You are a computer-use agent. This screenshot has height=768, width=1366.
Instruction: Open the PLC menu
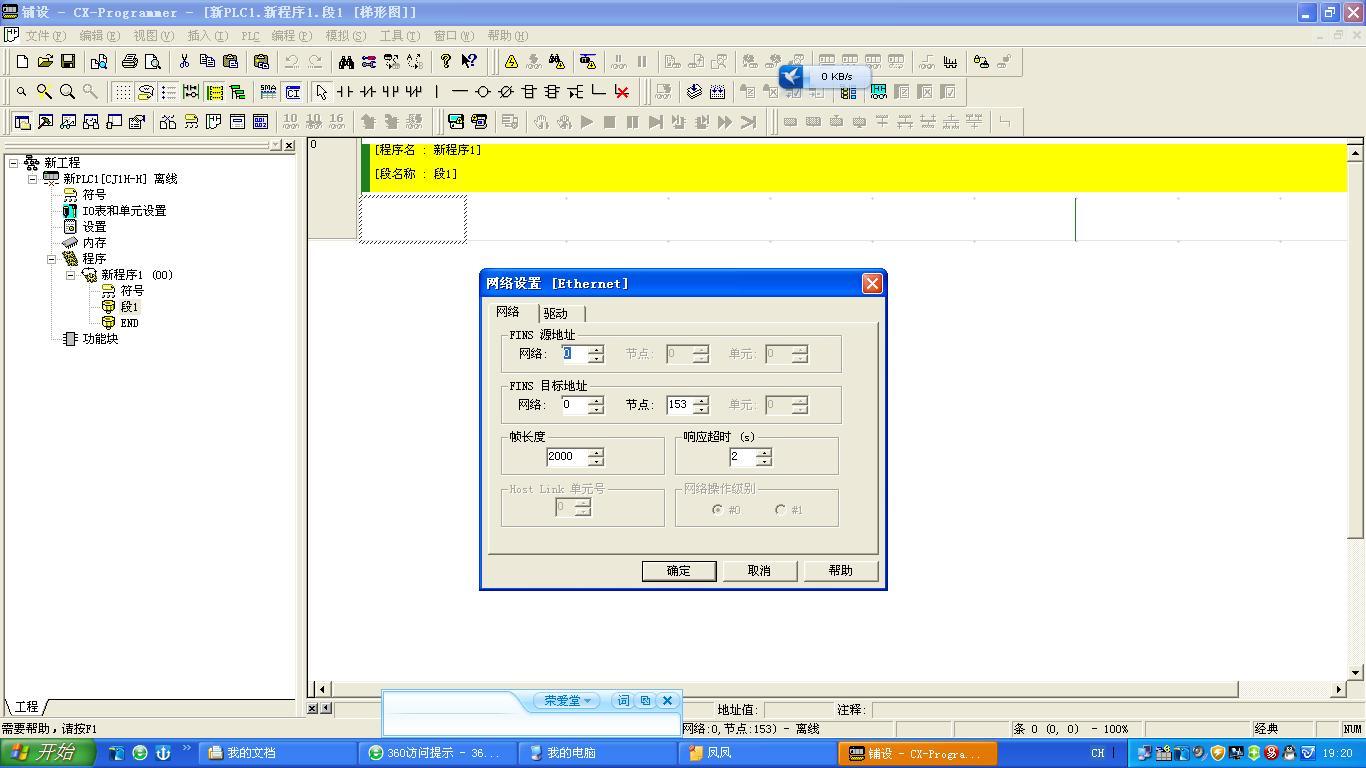coord(250,36)
